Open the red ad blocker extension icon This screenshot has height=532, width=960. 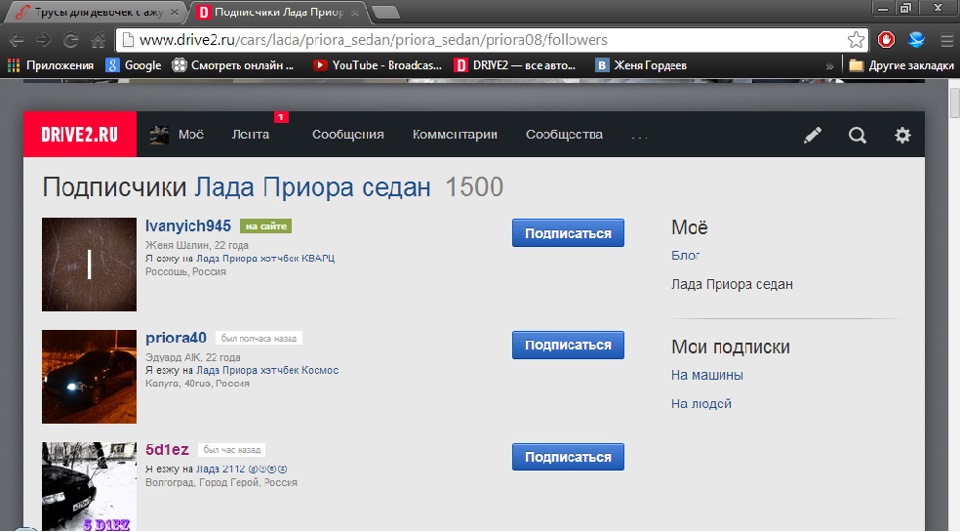pyautogui.click(x=886, y=40)
